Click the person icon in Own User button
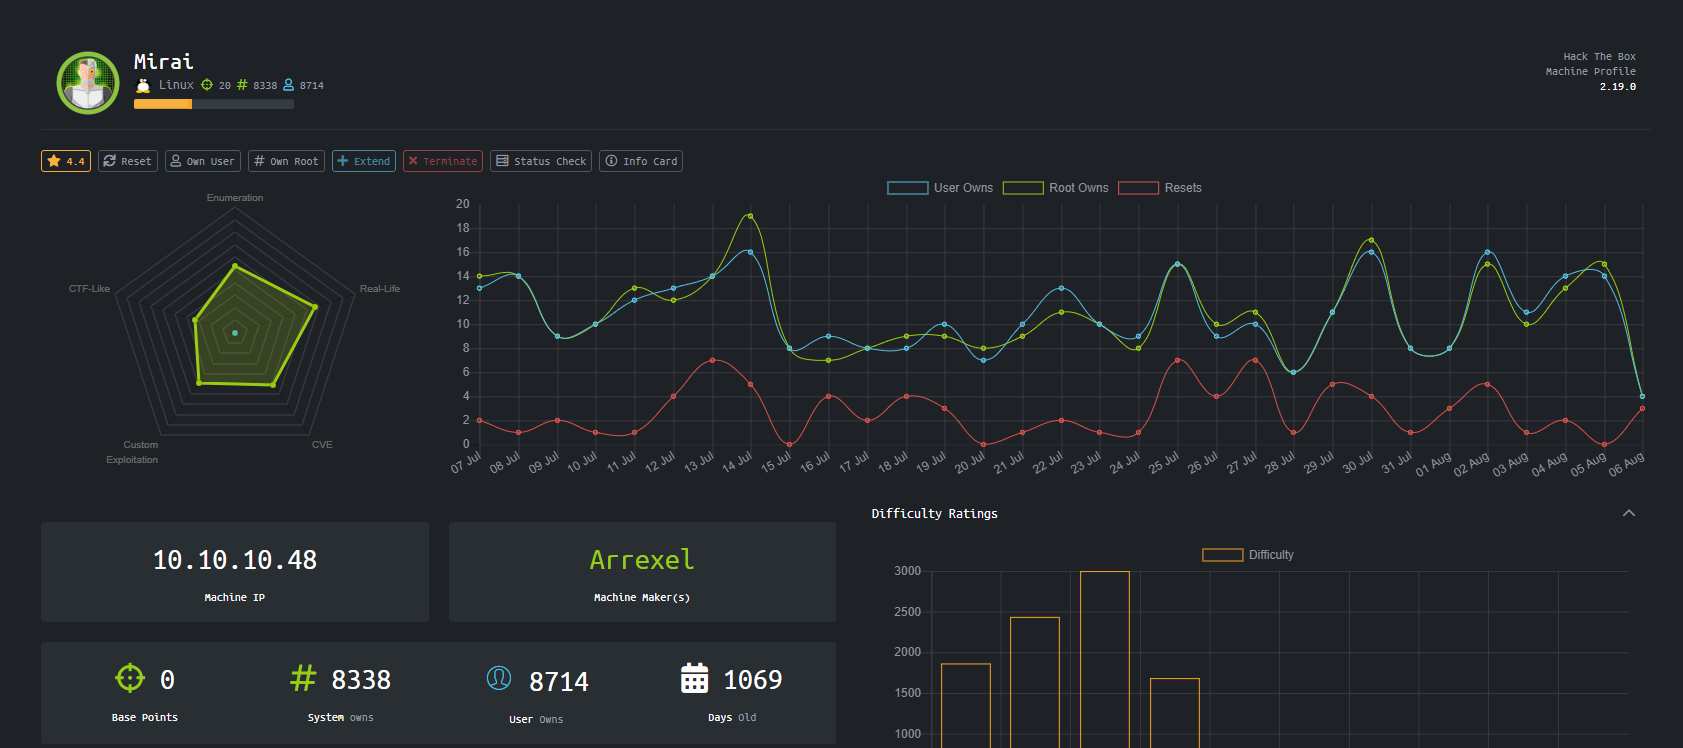This screenshot has height=748, width=1683. coord(176,161)
